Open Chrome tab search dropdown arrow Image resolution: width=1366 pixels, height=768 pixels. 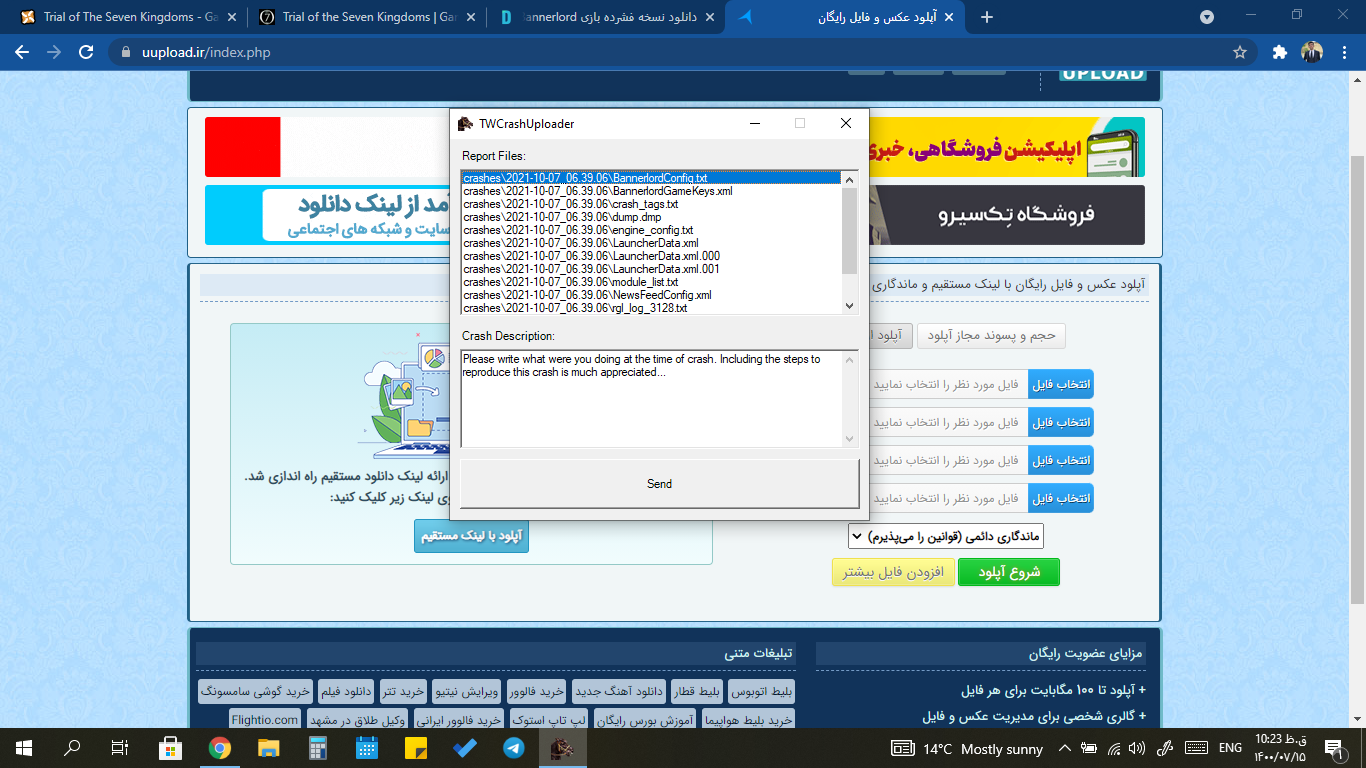[x=1207, y=17]
